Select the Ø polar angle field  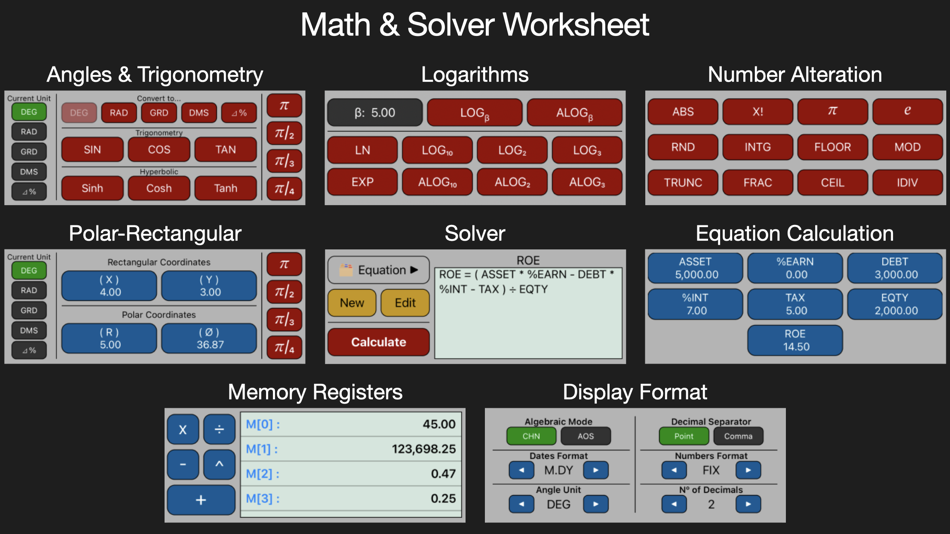[x=209, y=338]
